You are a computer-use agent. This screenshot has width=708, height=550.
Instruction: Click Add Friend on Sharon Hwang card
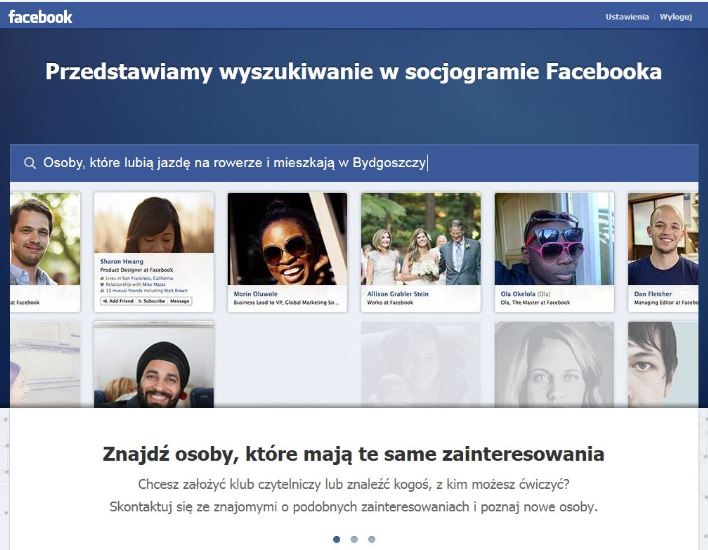point(118,301)
